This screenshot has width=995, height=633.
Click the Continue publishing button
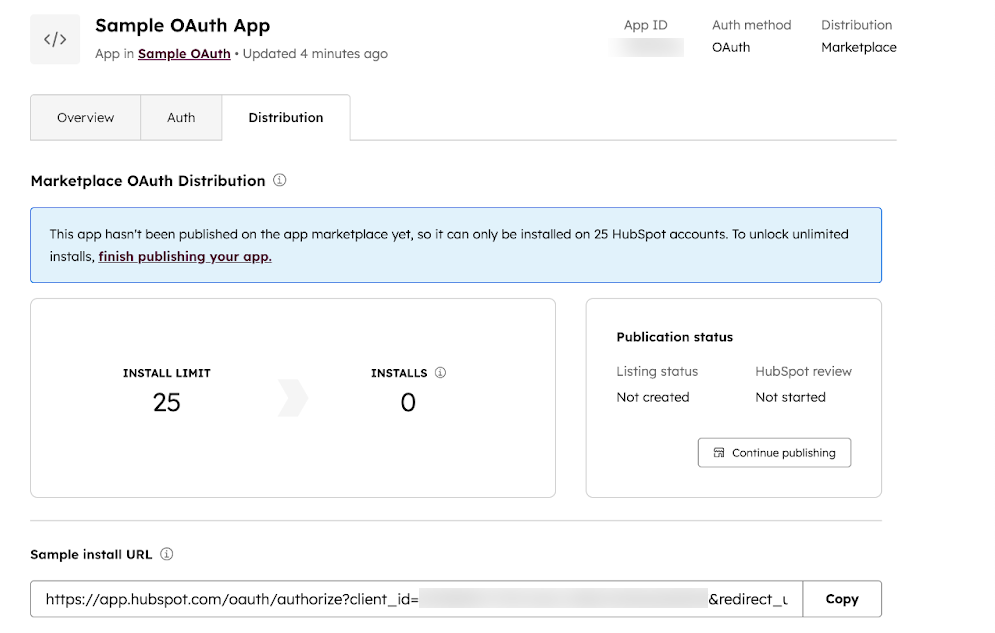[x=774, y=453]
